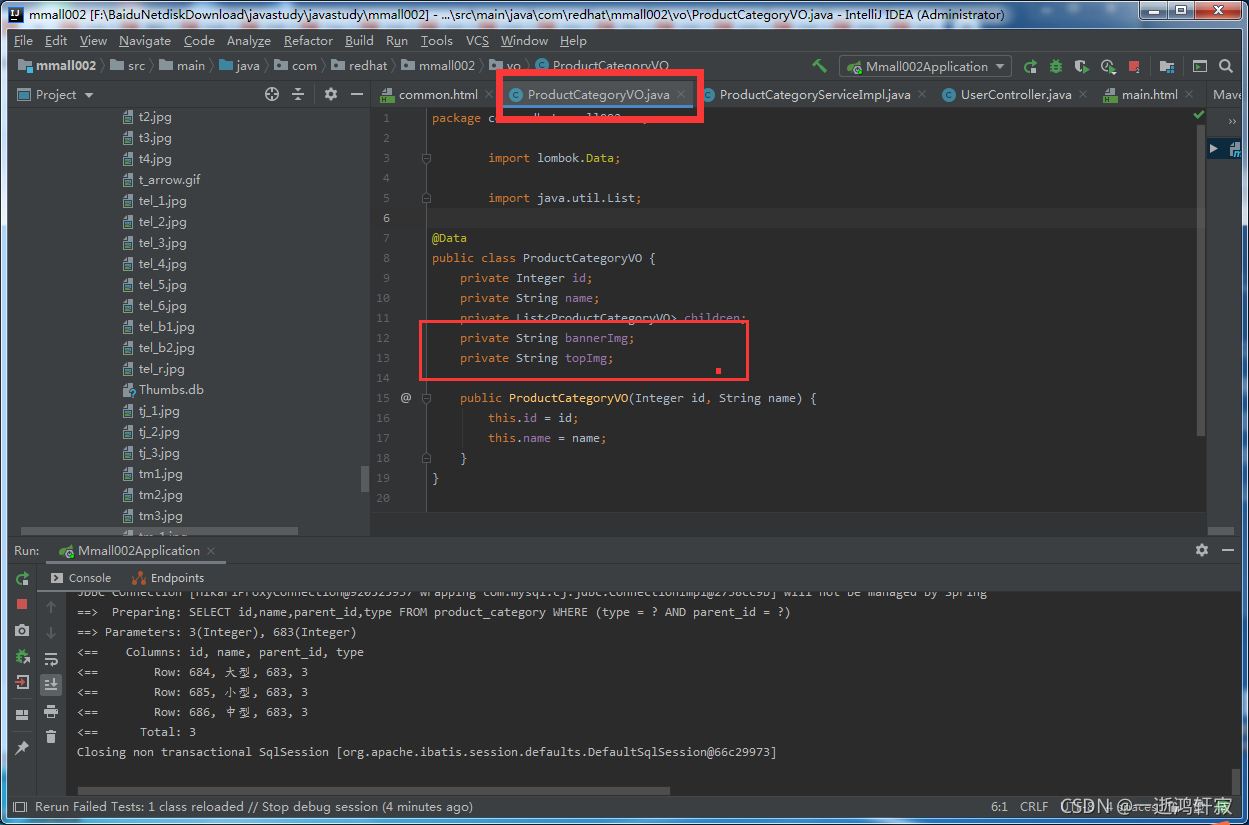Open the Run panel gear settings
Viewport: 1249px width, 825px height.
[x=1202, y=551]
